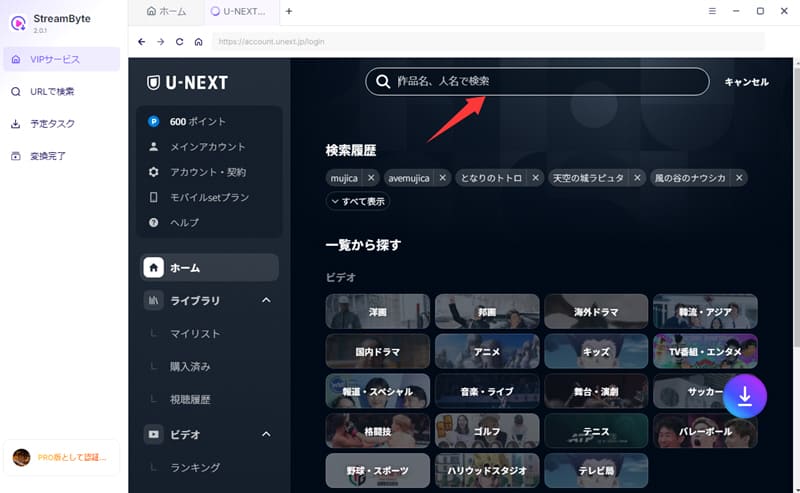
Task: Select the 天空の城ラピュタ history chip
Action: pyautogui.click(x=588, y=178)
